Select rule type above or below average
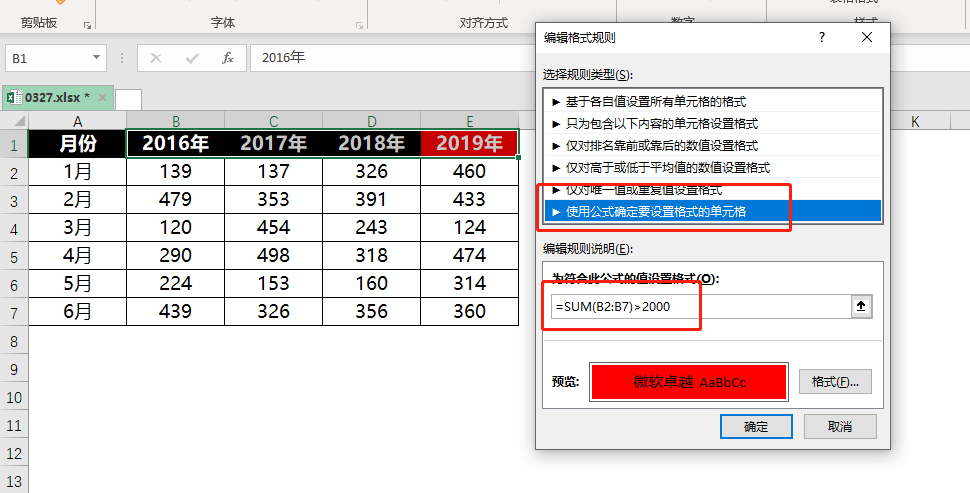The height and width of the screenshot is (493, 970). point(714,168)
